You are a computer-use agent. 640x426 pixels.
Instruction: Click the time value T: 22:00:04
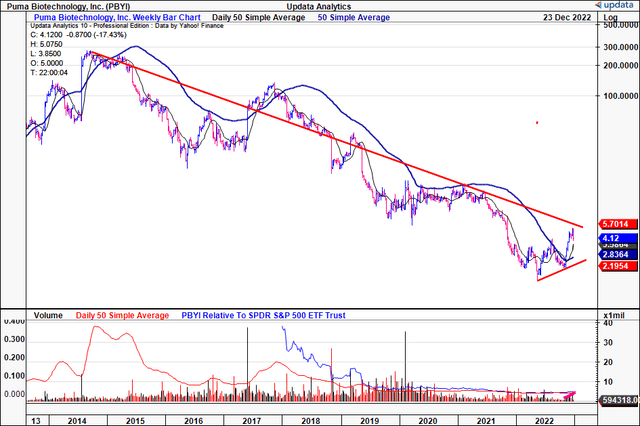tap(49, 73)
